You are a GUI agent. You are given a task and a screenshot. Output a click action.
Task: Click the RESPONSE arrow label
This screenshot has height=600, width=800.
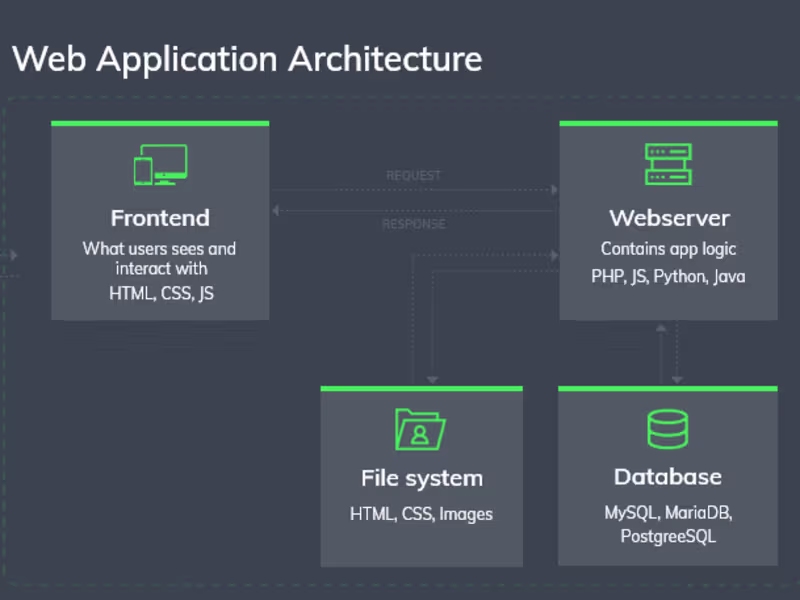pyautogui.click(x=414, y=224)
